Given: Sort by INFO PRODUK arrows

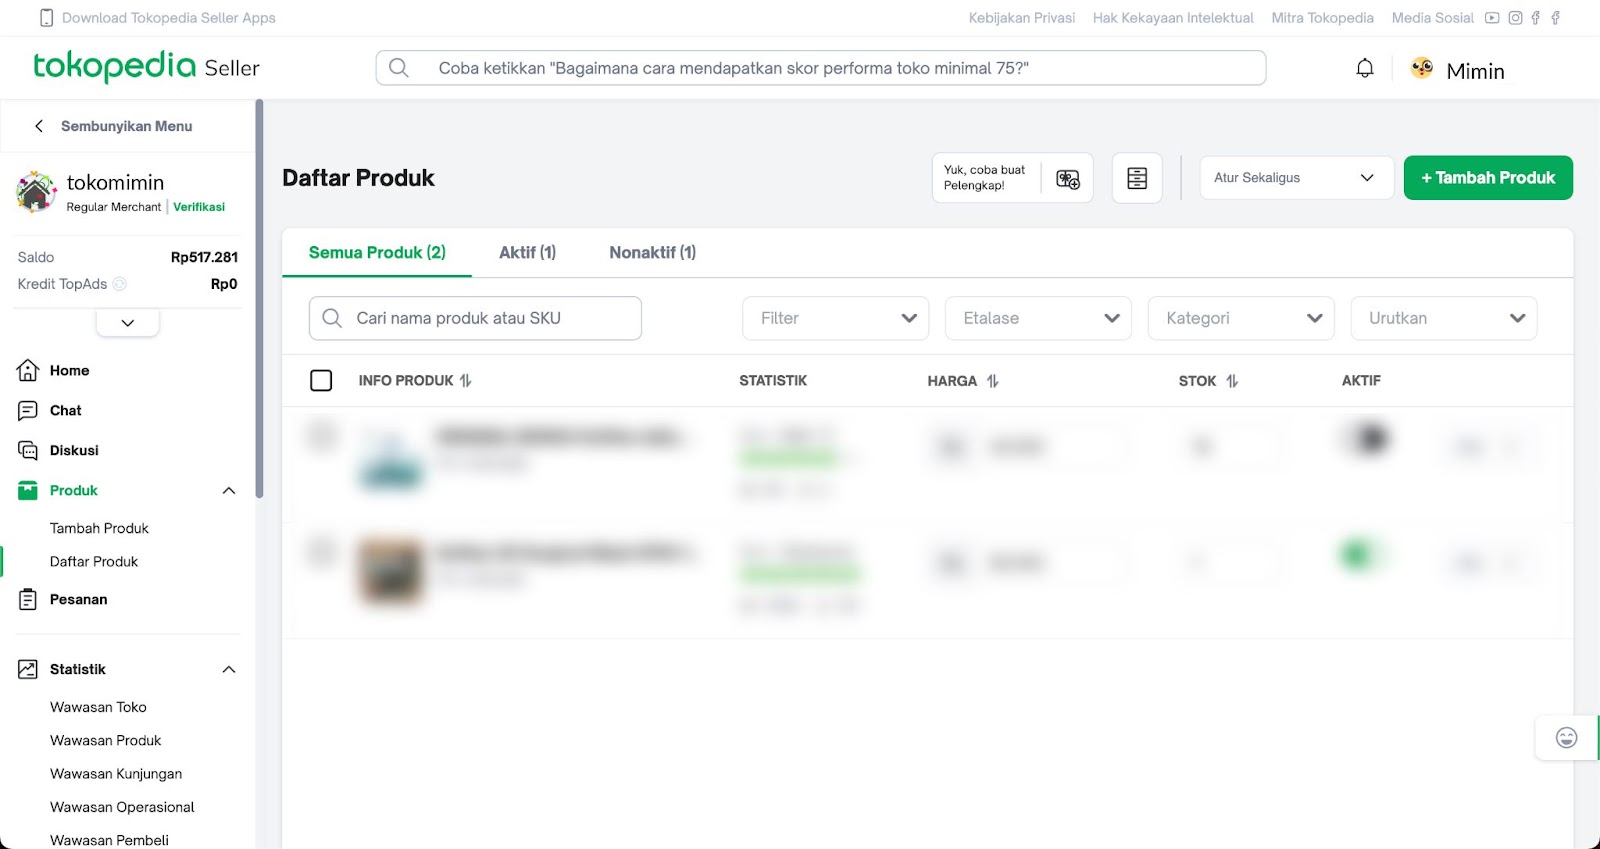Looking at the screenshot, I should click(x=466, y=380).
